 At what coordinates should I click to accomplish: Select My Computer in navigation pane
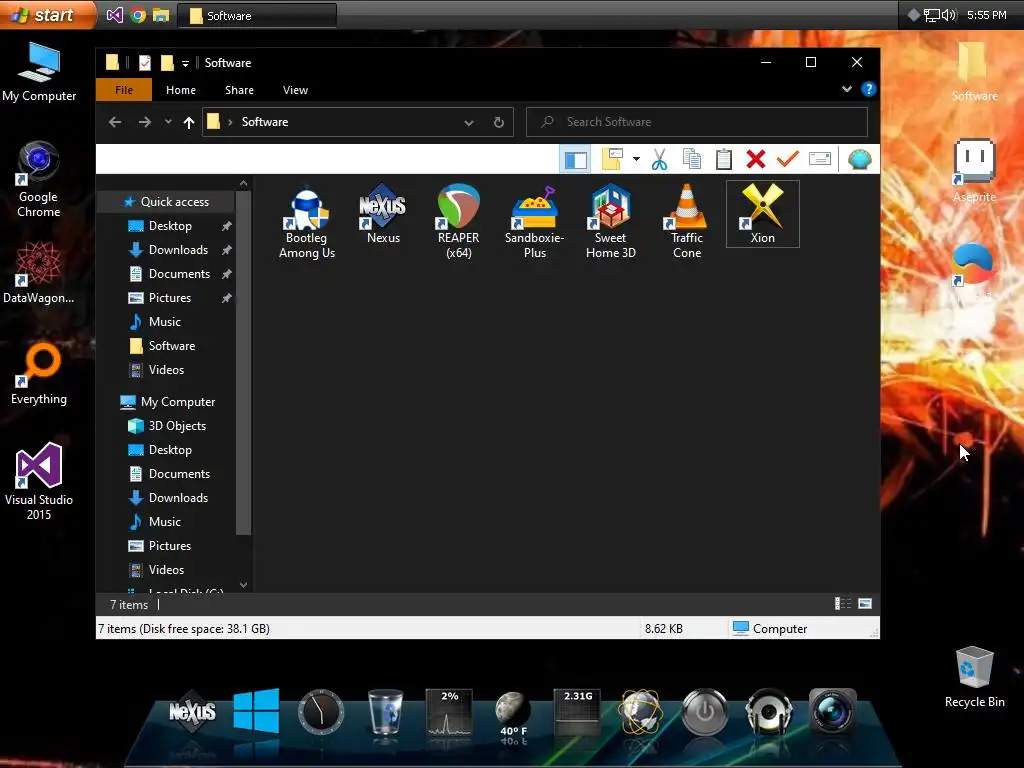tap(178, 402)
